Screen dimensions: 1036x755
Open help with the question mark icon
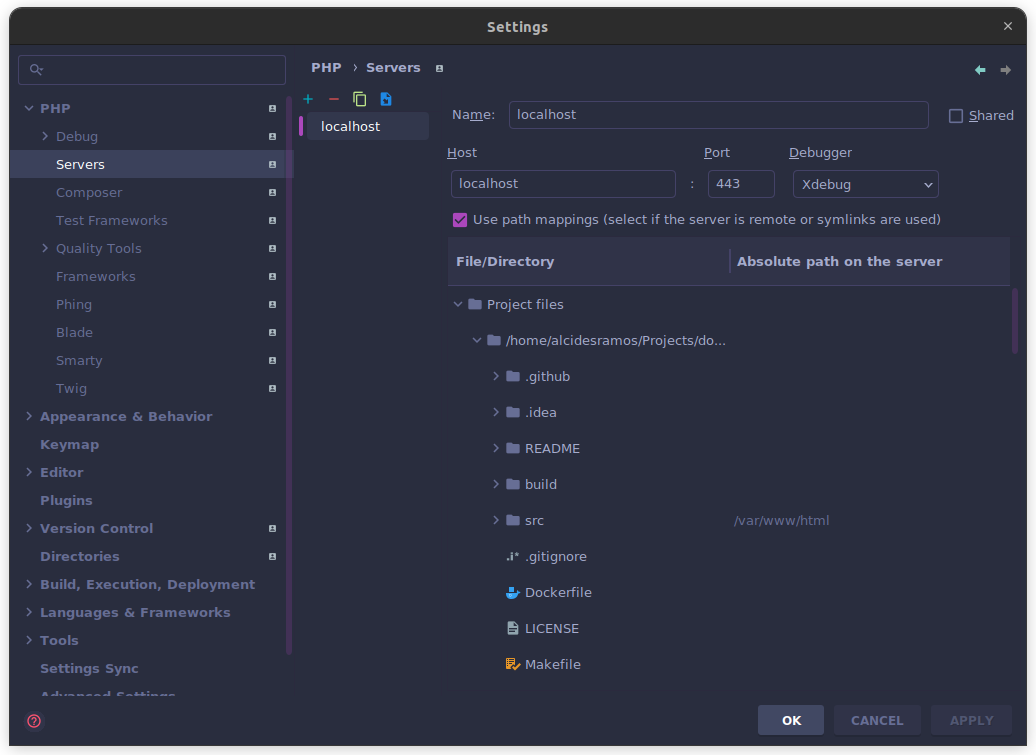pos(34,721)
